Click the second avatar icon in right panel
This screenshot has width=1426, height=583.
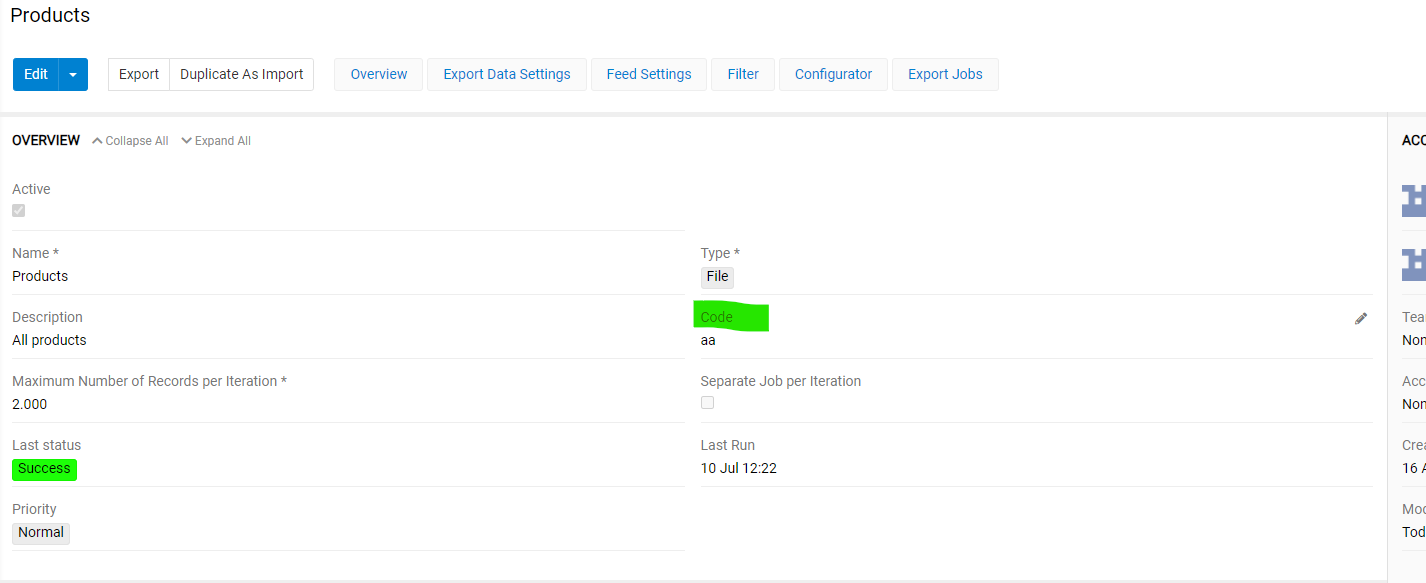1413,264
